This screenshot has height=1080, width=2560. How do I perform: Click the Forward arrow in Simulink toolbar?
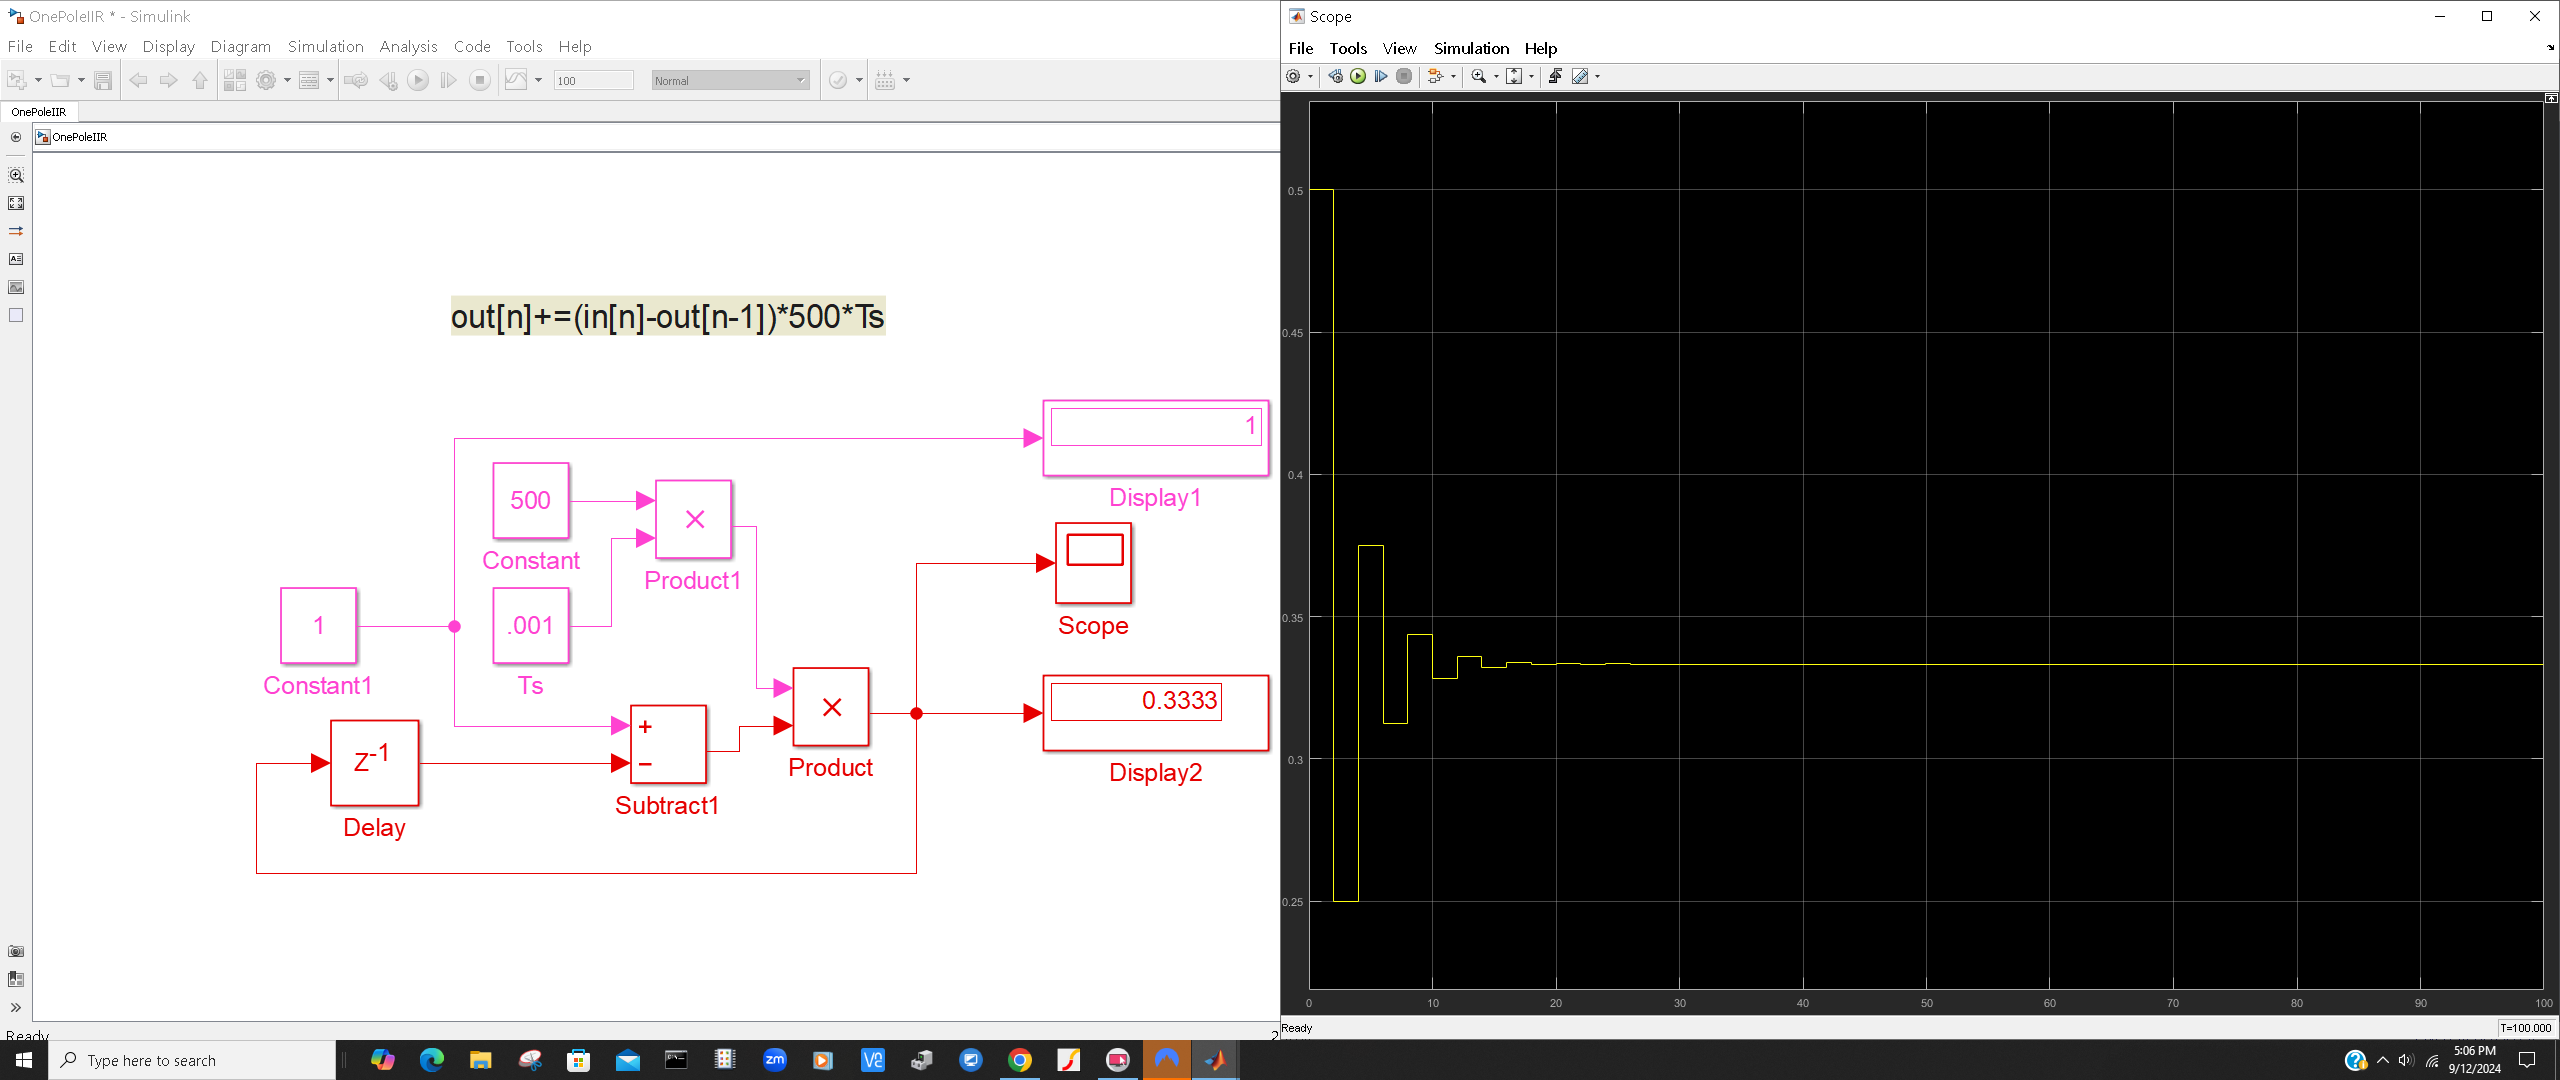tap(168, 80)
